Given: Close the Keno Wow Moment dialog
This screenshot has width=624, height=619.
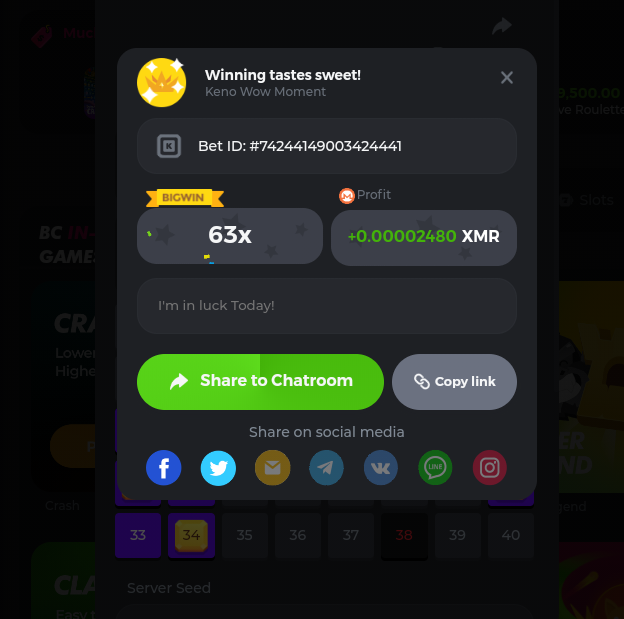Looking at the screenshot, I should tap(507, 78).
